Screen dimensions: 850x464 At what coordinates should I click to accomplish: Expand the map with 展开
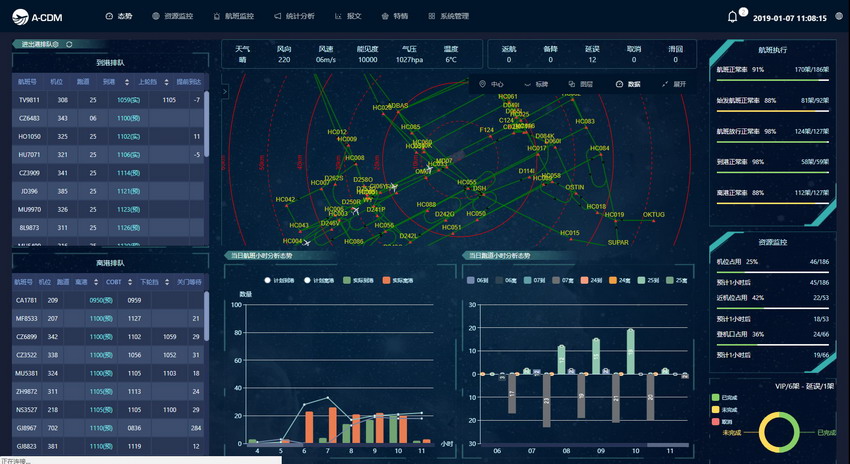point(674,84)
